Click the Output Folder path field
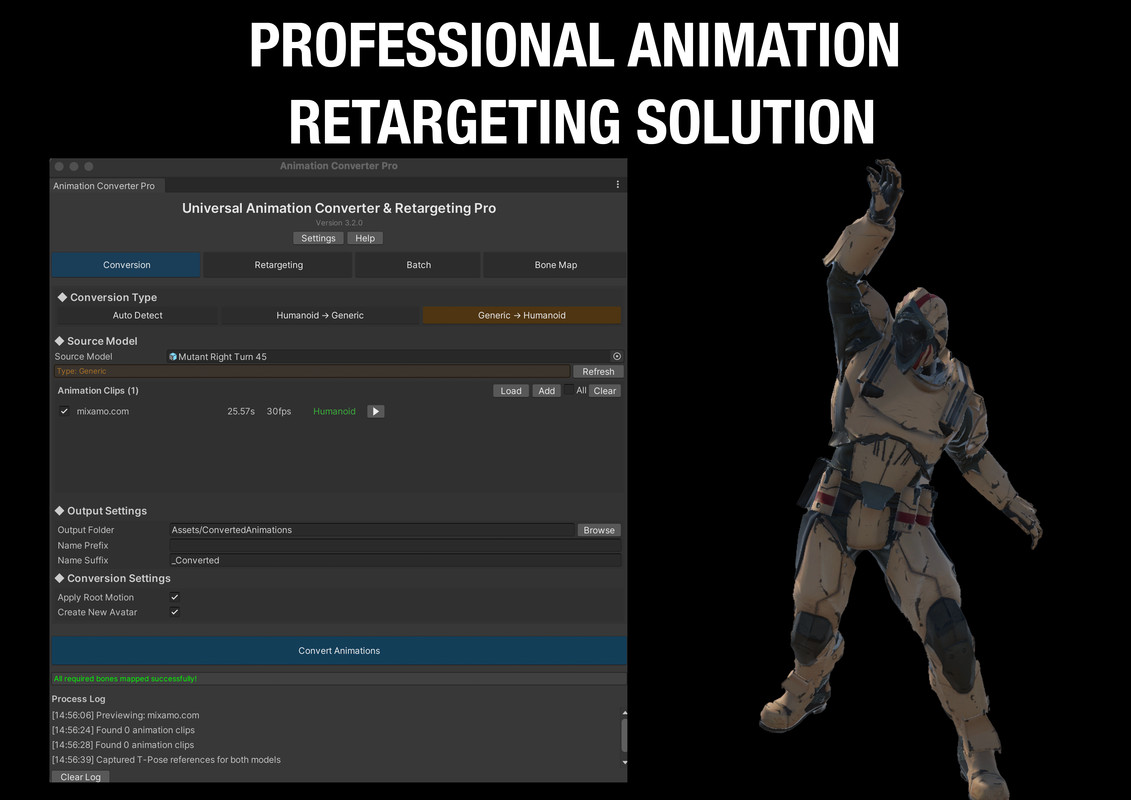1131x800 pixels. coord(371,529)
